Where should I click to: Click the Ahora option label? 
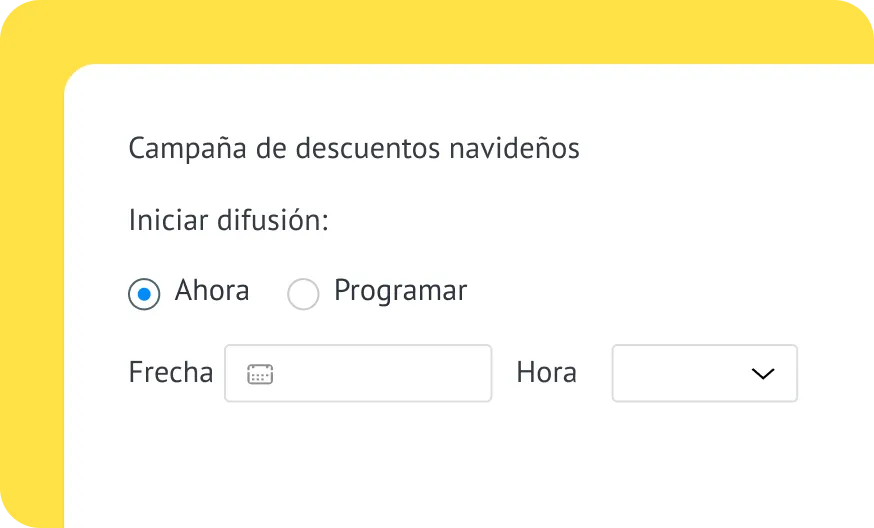tap(212, 291)
